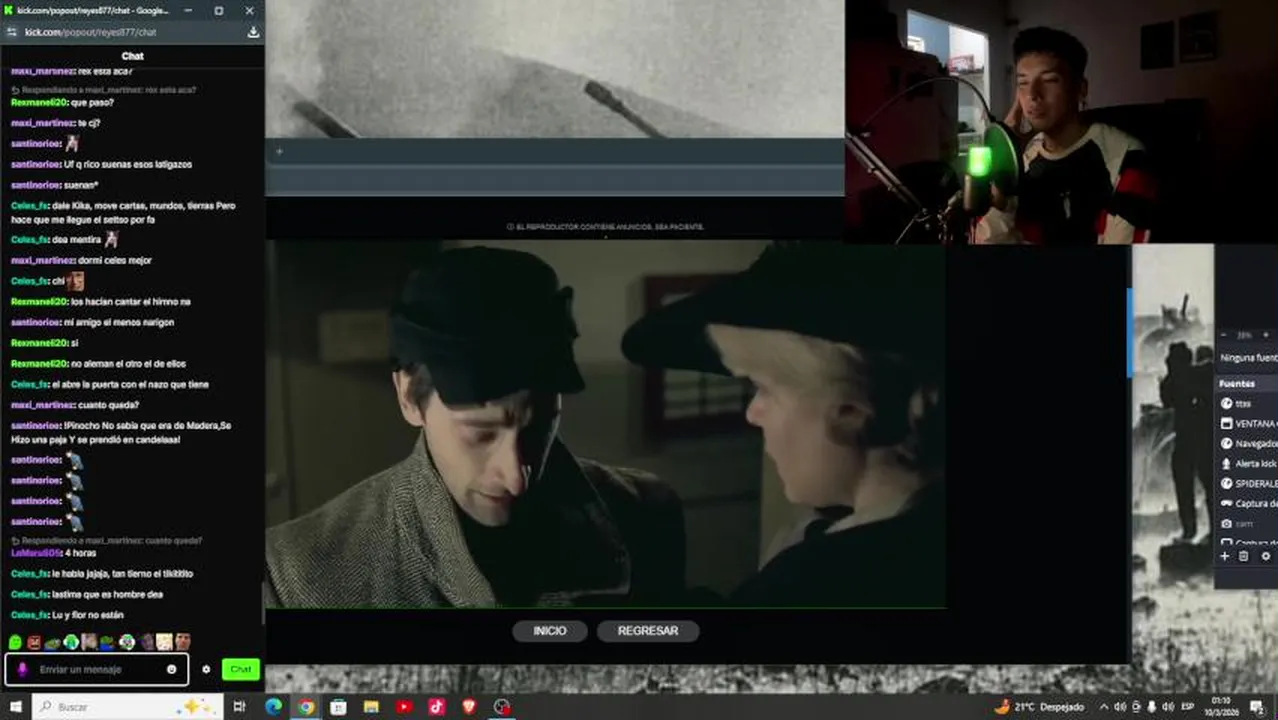Click the purple microphone icon in chat input
The height and width of the screenshot is (720, 1278).
pos(22,669)
